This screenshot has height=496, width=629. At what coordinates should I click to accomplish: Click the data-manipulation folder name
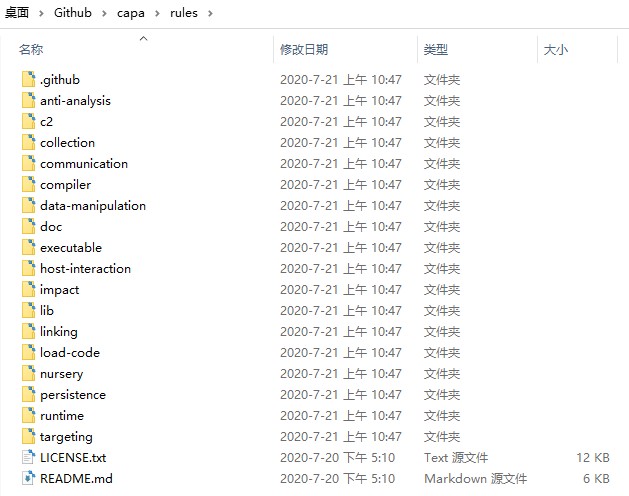[93, 206]
